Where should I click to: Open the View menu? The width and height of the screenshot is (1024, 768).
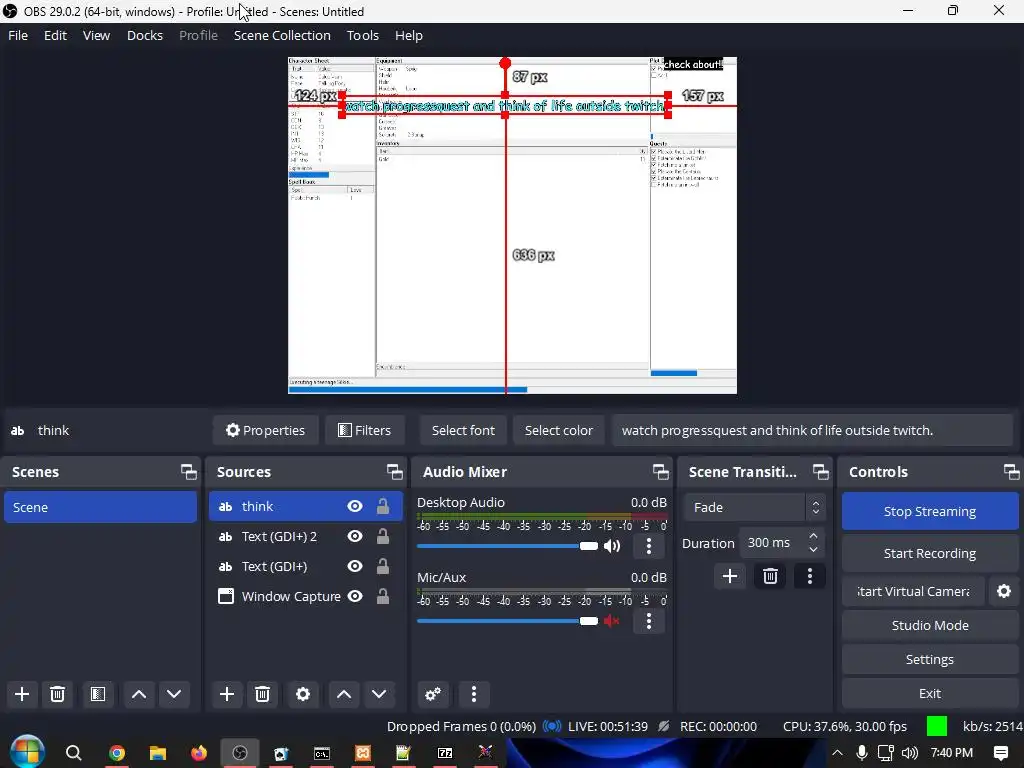tap(97, 35)
